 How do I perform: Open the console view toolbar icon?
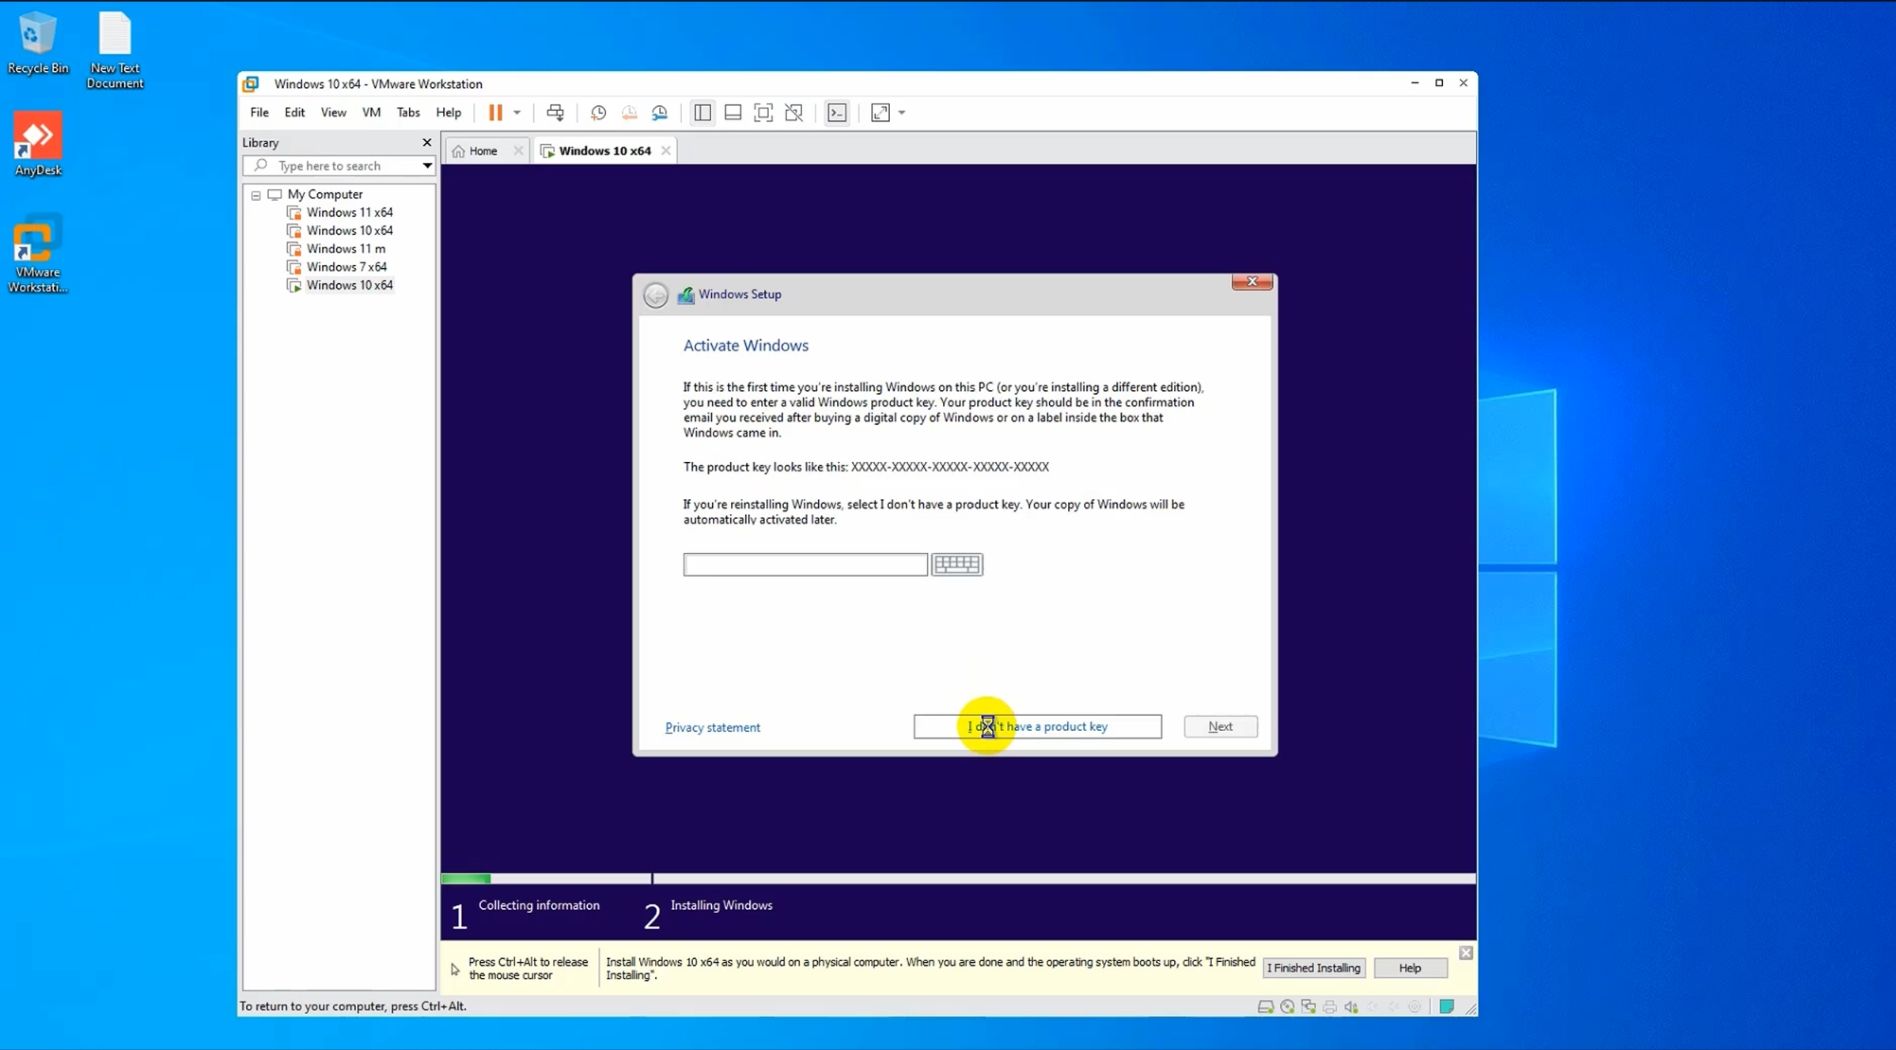[x=837, y=113]
